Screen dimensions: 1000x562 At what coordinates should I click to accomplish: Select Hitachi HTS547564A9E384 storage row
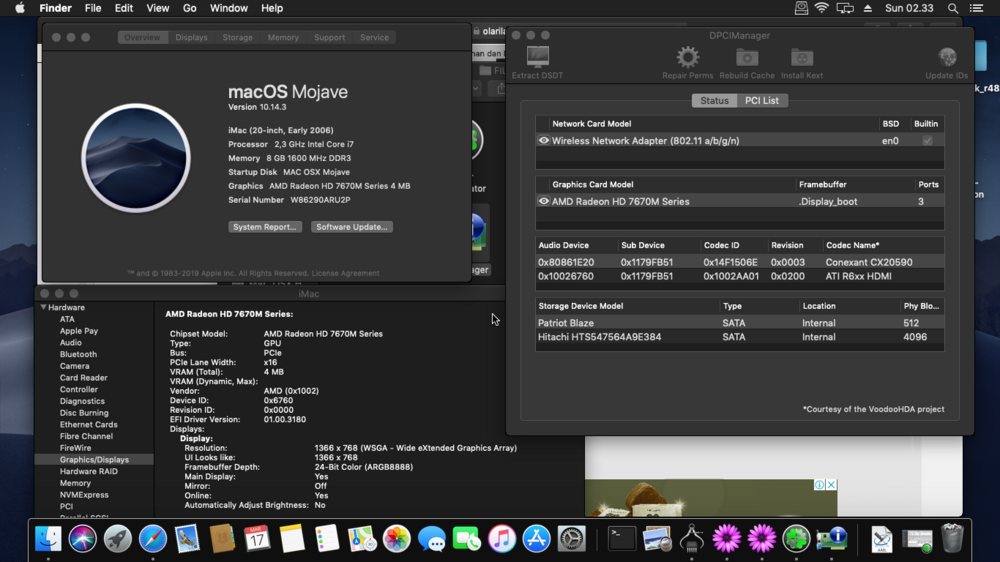pos(740,337)
